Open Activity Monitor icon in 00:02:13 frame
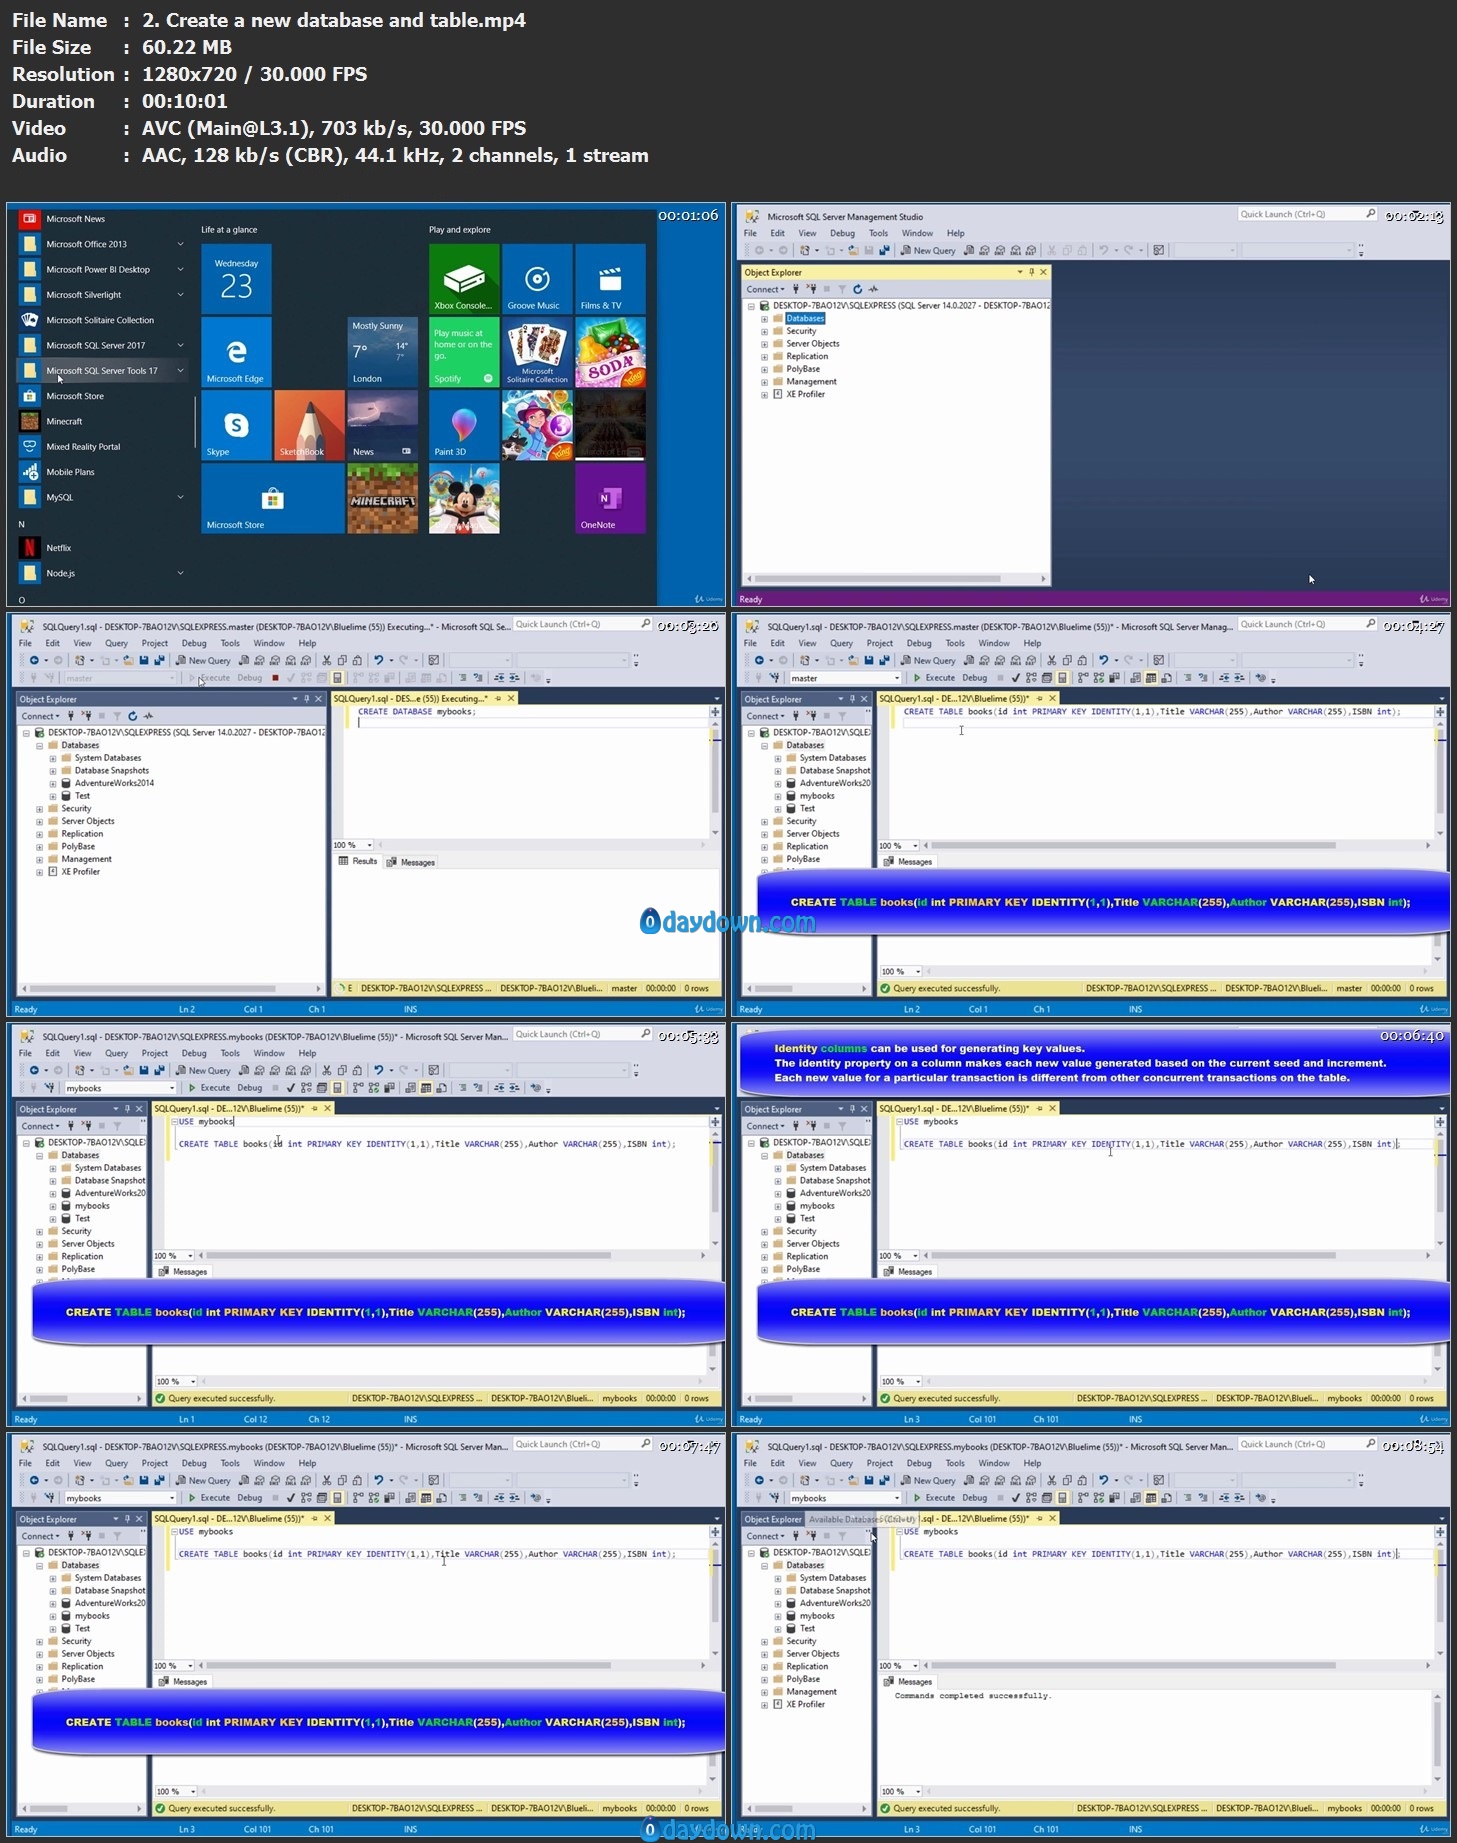 873,289
